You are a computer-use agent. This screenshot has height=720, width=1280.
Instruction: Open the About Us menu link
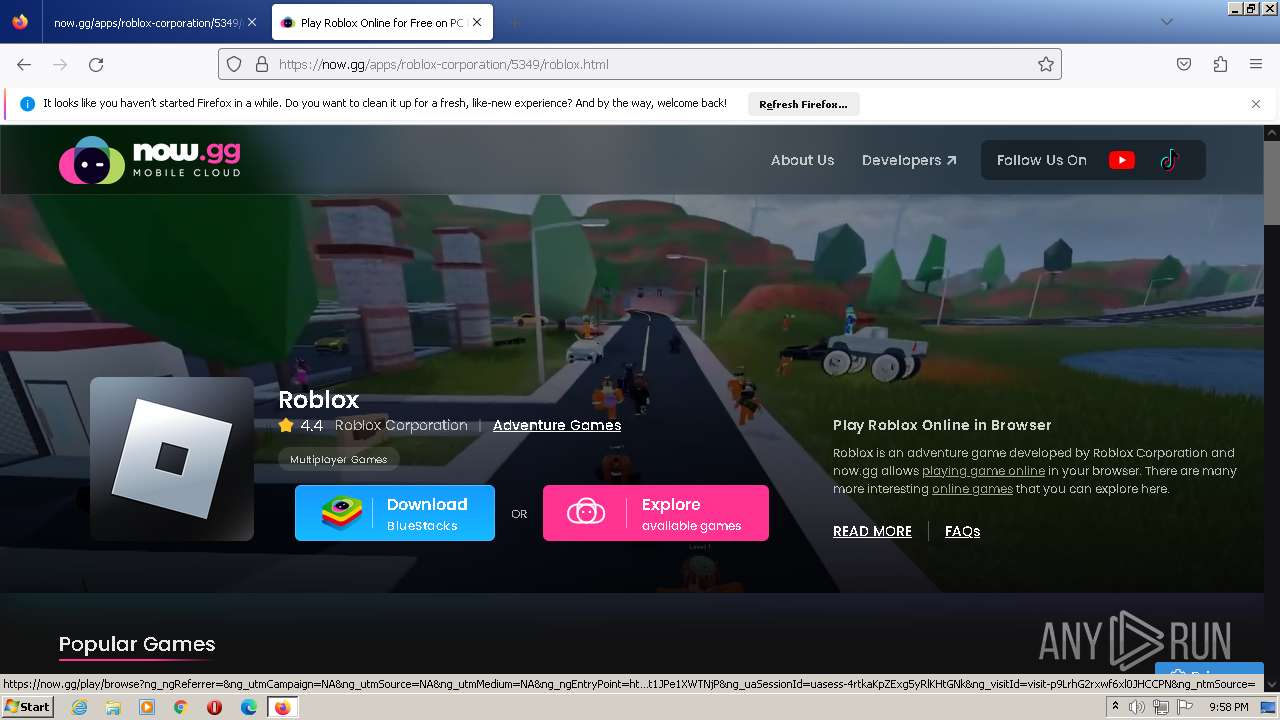[x=802, y=160]
